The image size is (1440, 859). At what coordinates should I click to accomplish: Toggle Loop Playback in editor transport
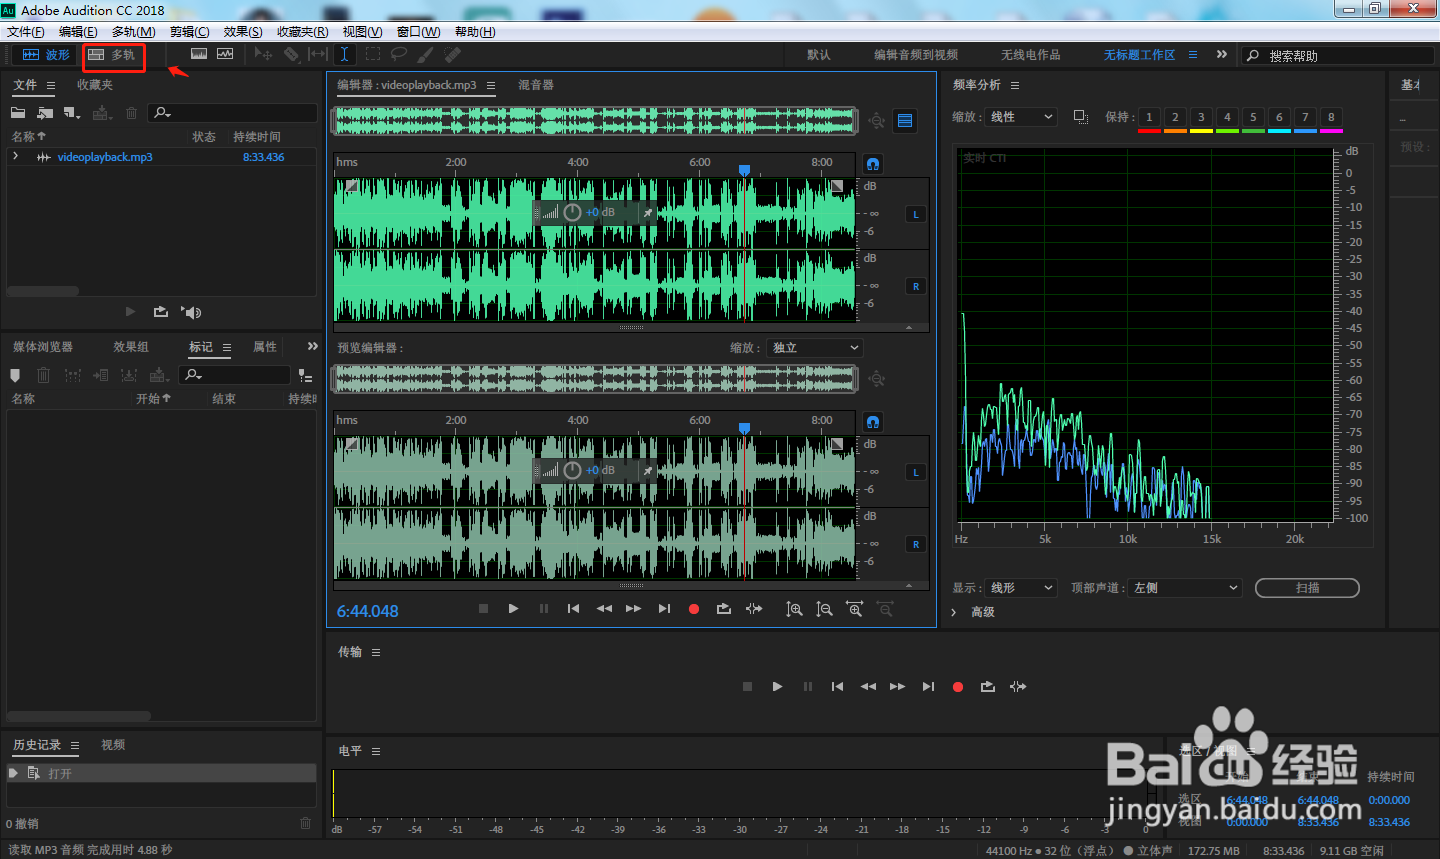click(724, 609)
